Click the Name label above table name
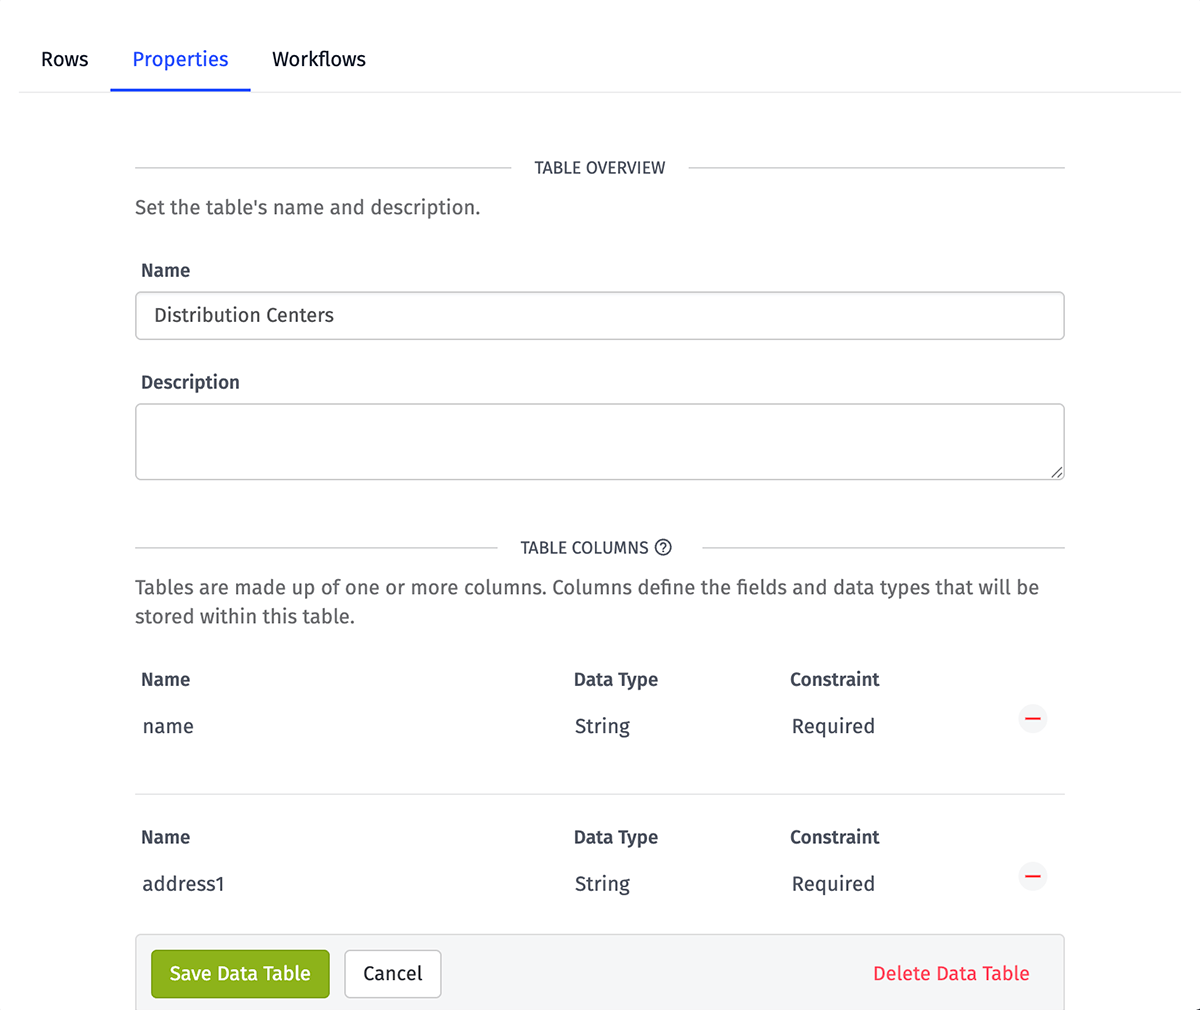This screenshot has height=1010, width=1200. tap(165, 270)
